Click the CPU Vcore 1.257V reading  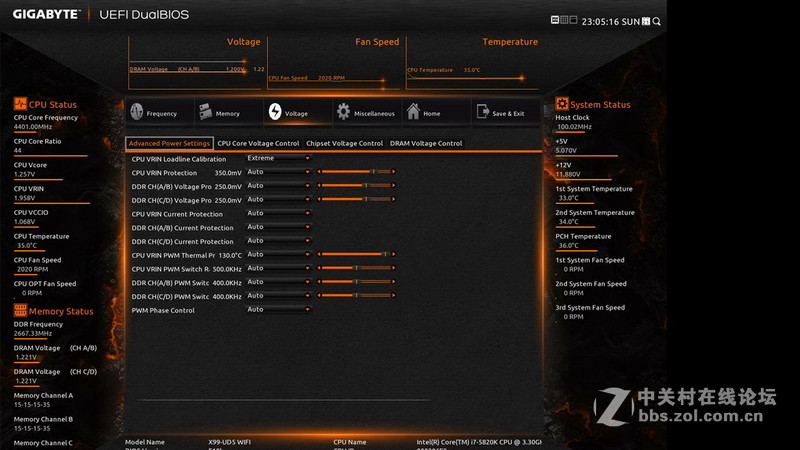tap(24, 174)
